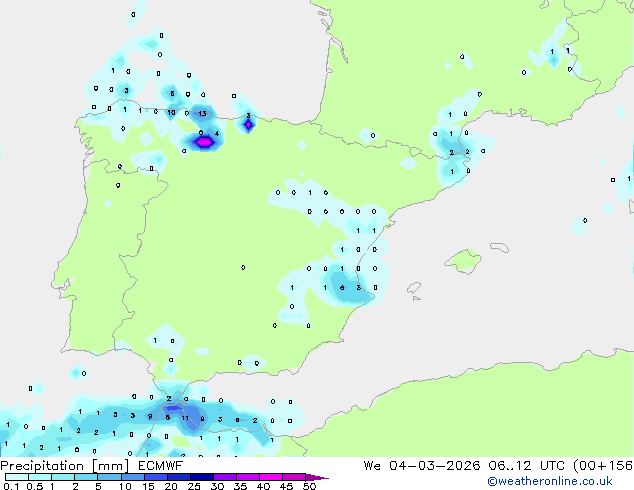Pick the legend swatch between 10 and 15

coord(132,477)
